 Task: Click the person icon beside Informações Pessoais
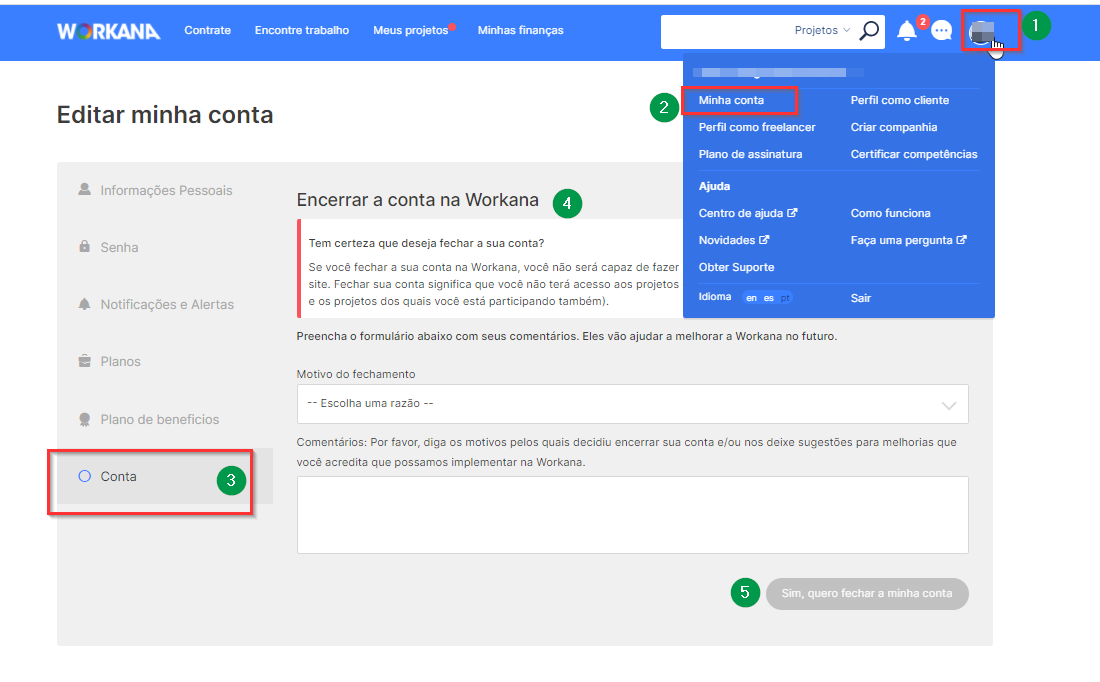point(84,189)
